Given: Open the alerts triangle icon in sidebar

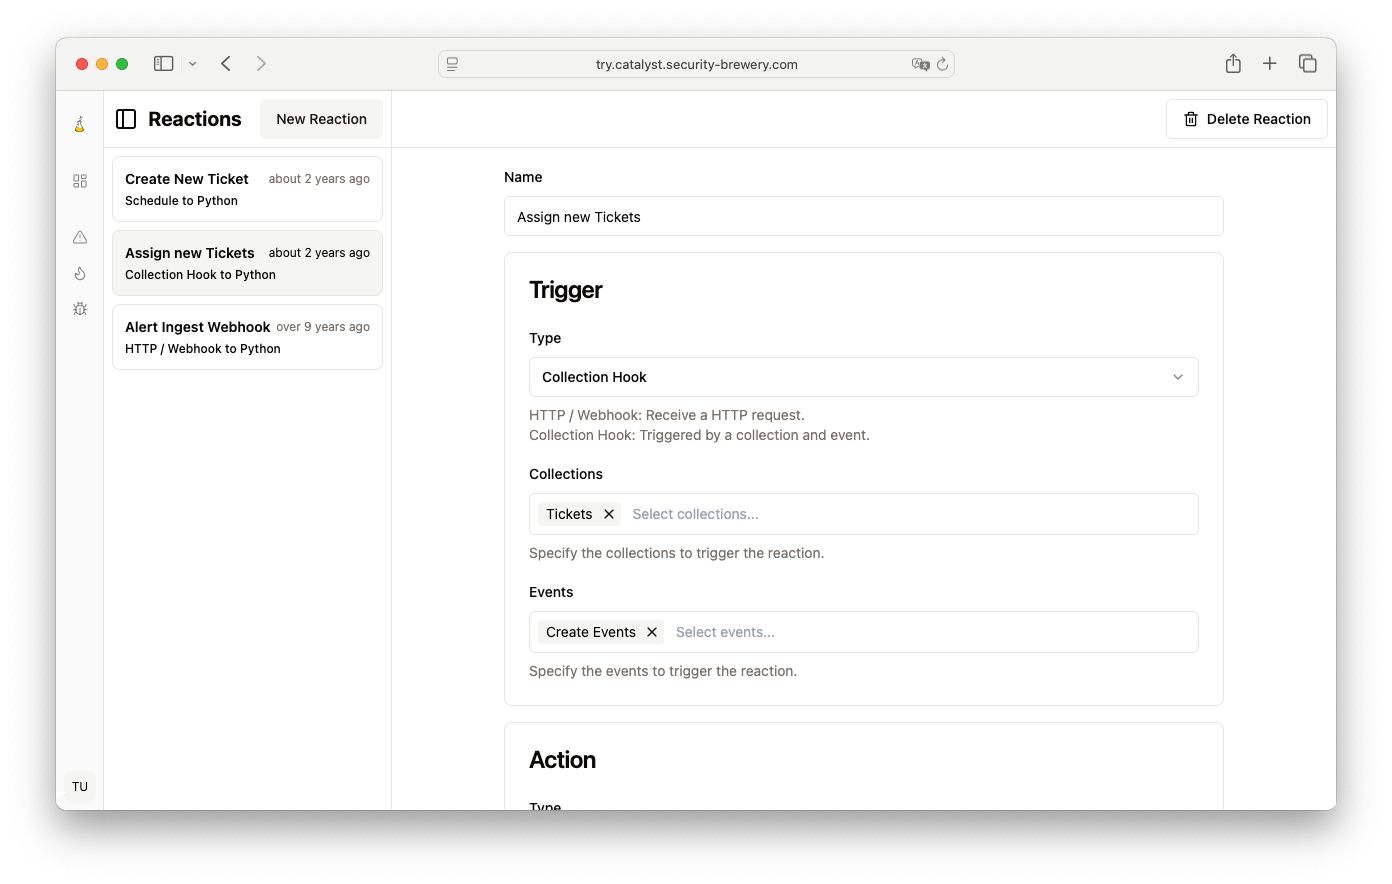Looking at the screenshot, I should 80,237.
